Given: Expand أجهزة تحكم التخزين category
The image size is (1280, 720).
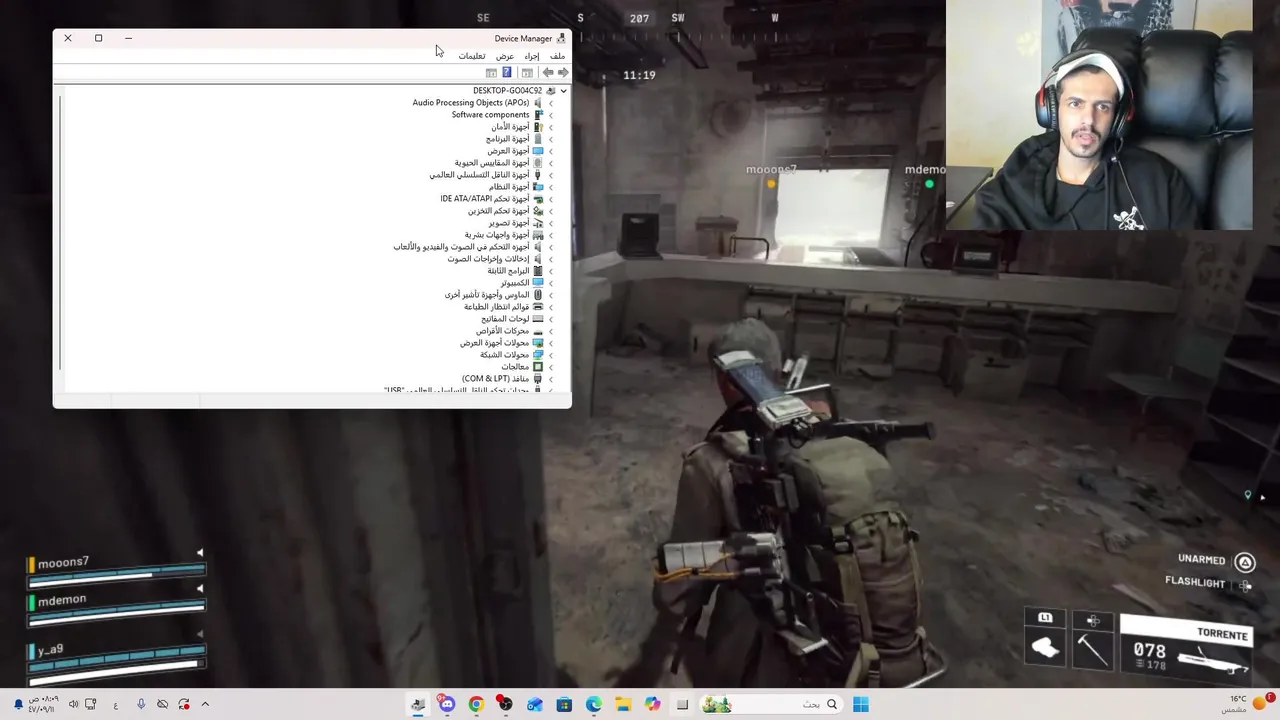Looking at the screenshot, I should (551, 211).
